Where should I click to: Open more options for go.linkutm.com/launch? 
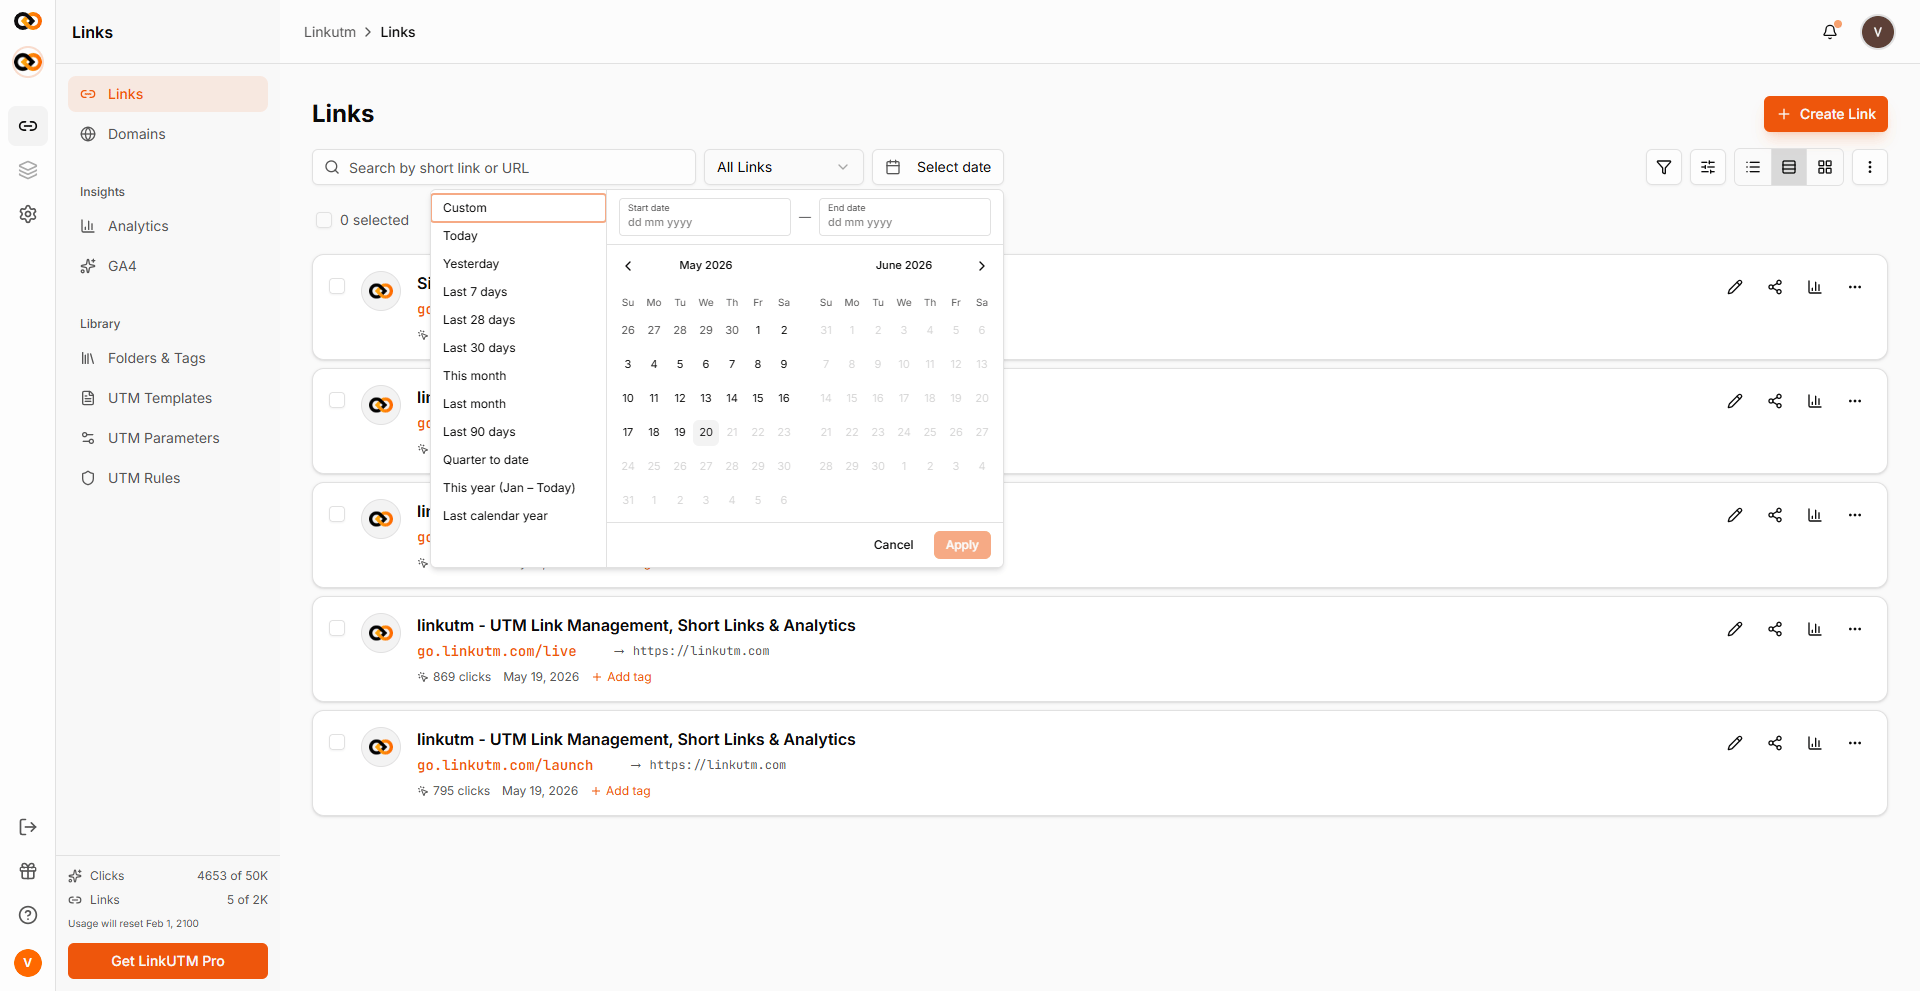tap(1855, 743)
